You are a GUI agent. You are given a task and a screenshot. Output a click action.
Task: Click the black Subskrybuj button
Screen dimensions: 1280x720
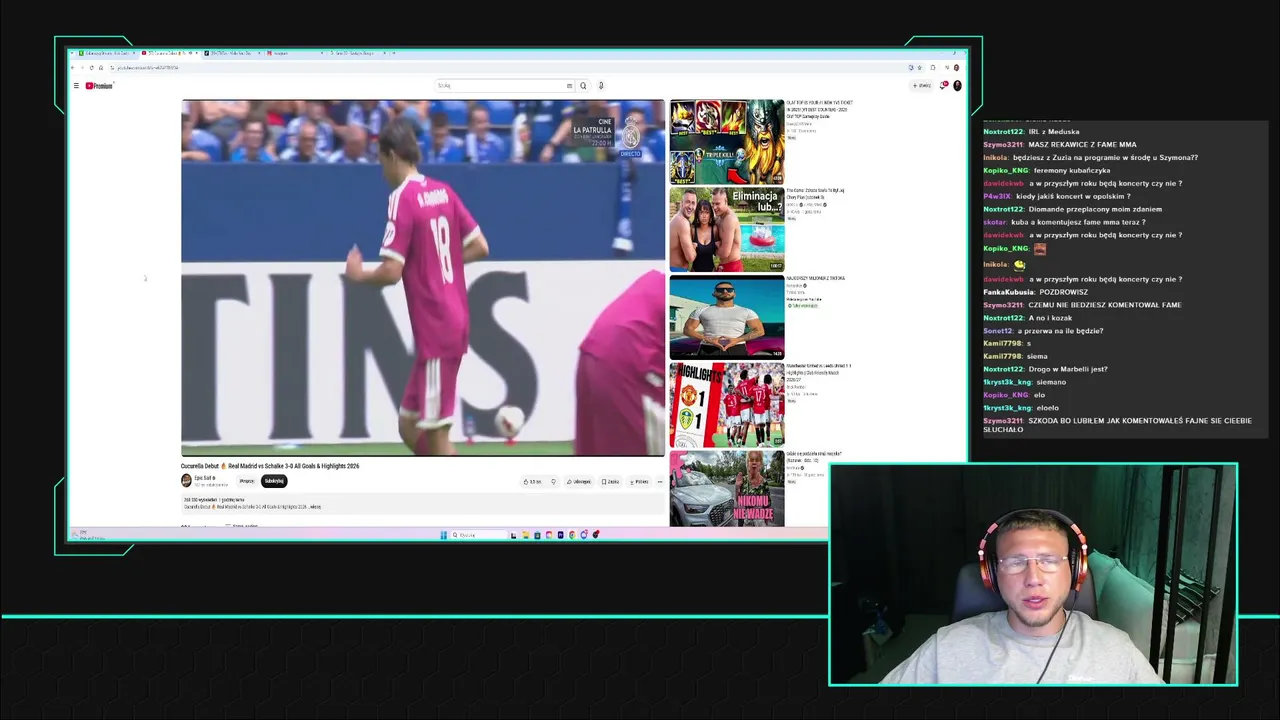coord(274,481)
